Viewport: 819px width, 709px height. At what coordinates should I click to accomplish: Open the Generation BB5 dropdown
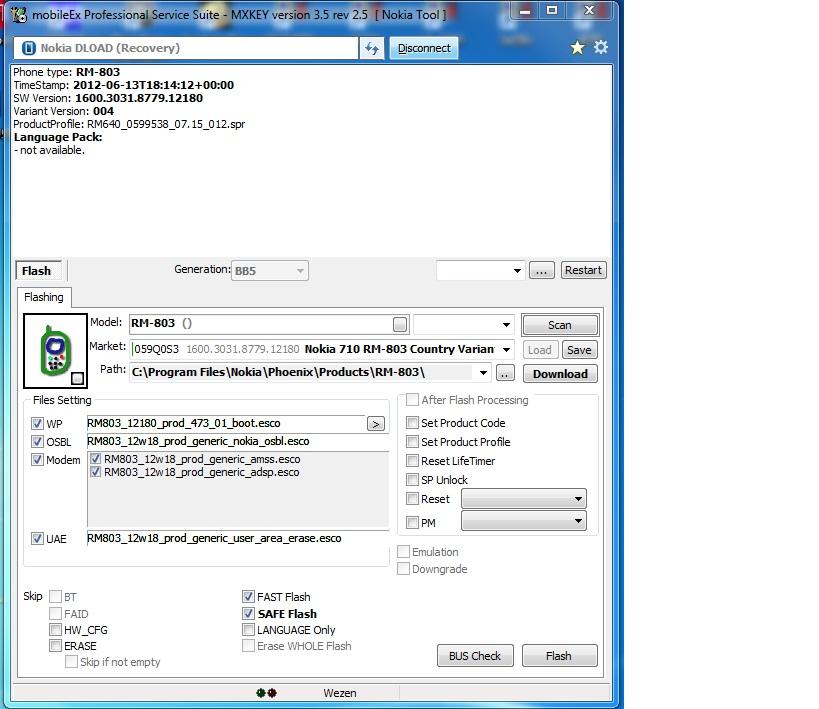coord(270,271)
